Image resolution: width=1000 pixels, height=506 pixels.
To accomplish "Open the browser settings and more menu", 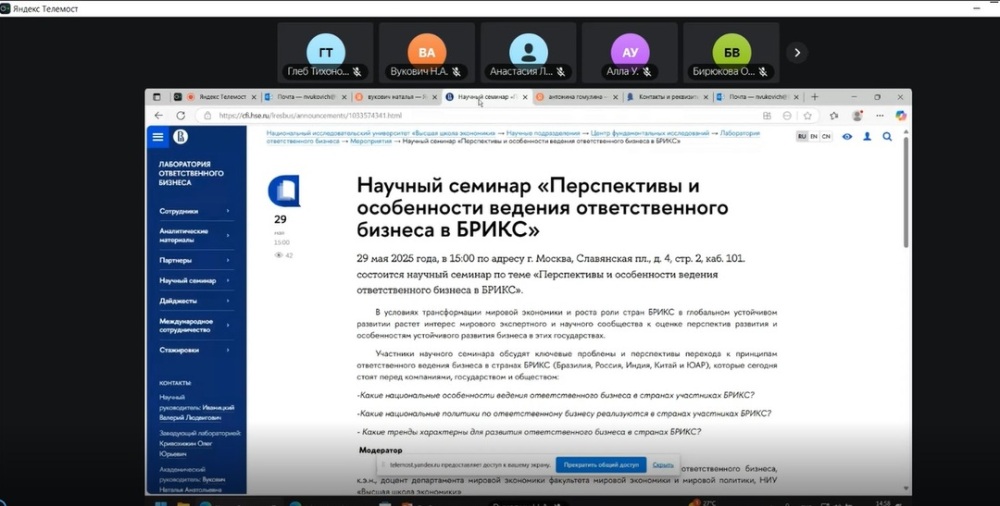I will click(880, 116).
